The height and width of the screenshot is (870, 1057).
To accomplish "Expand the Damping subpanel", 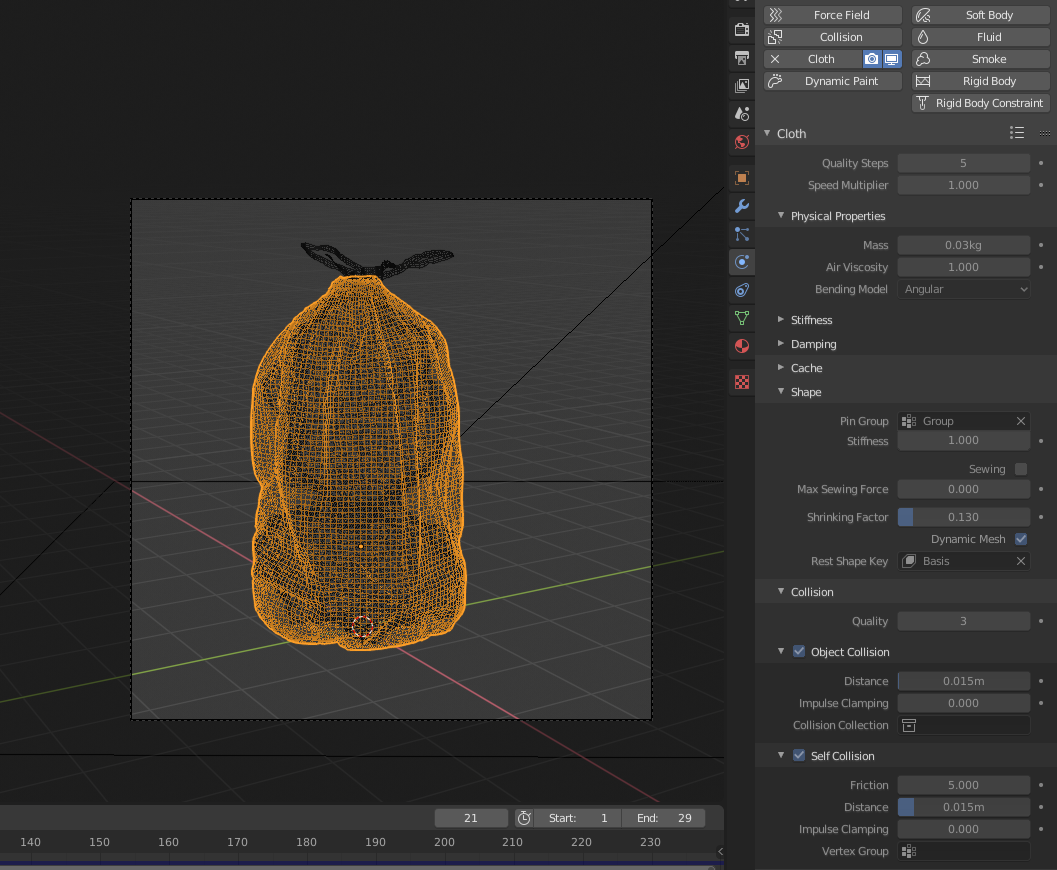I will pyautogui.click(x=813, y=344).
